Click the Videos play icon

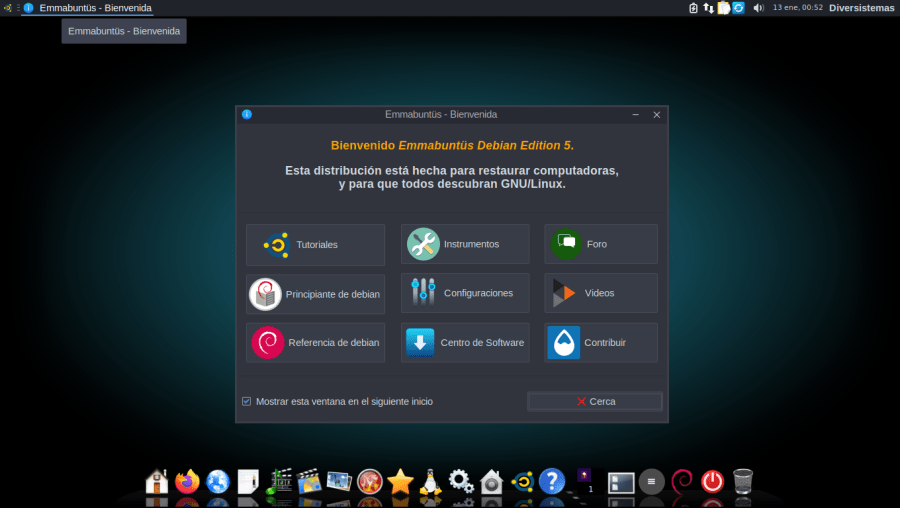[564, 293]
